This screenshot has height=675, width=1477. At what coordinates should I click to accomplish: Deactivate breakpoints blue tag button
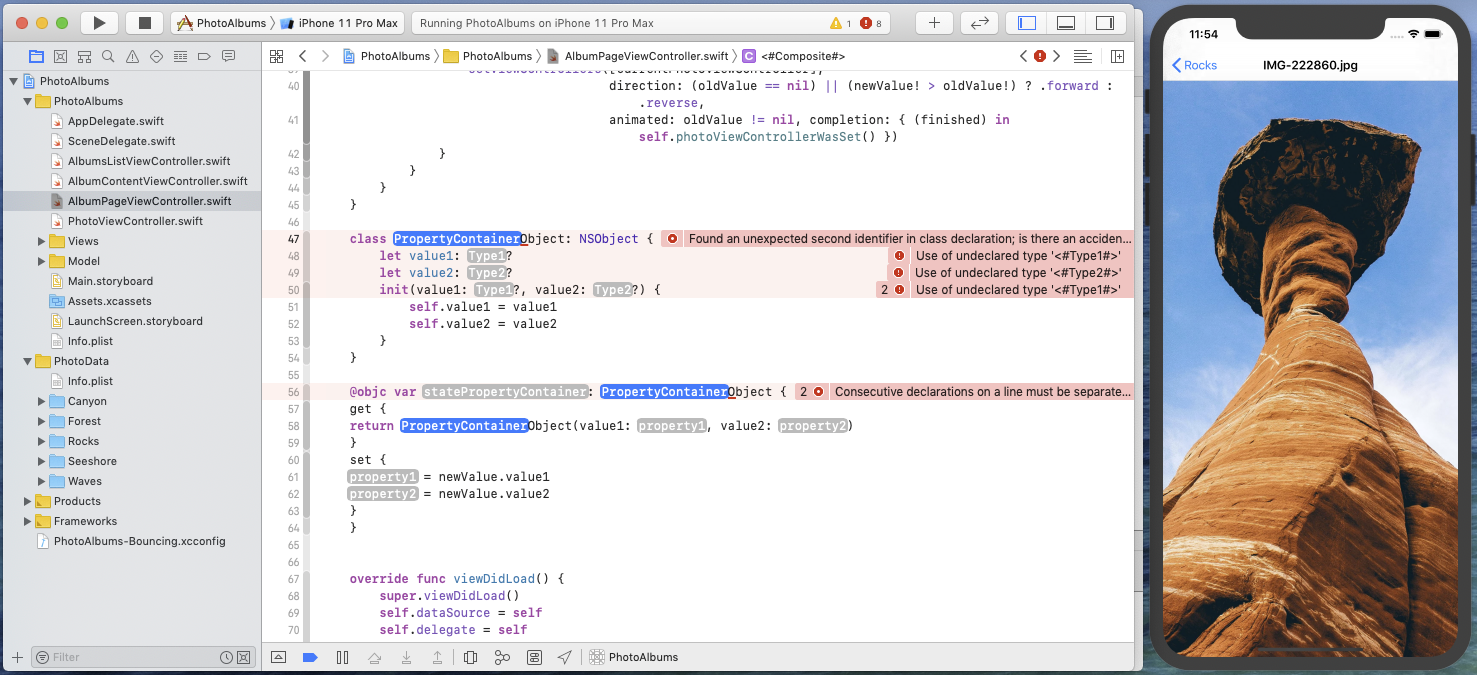pyautogui.click(x=310, y=657)
